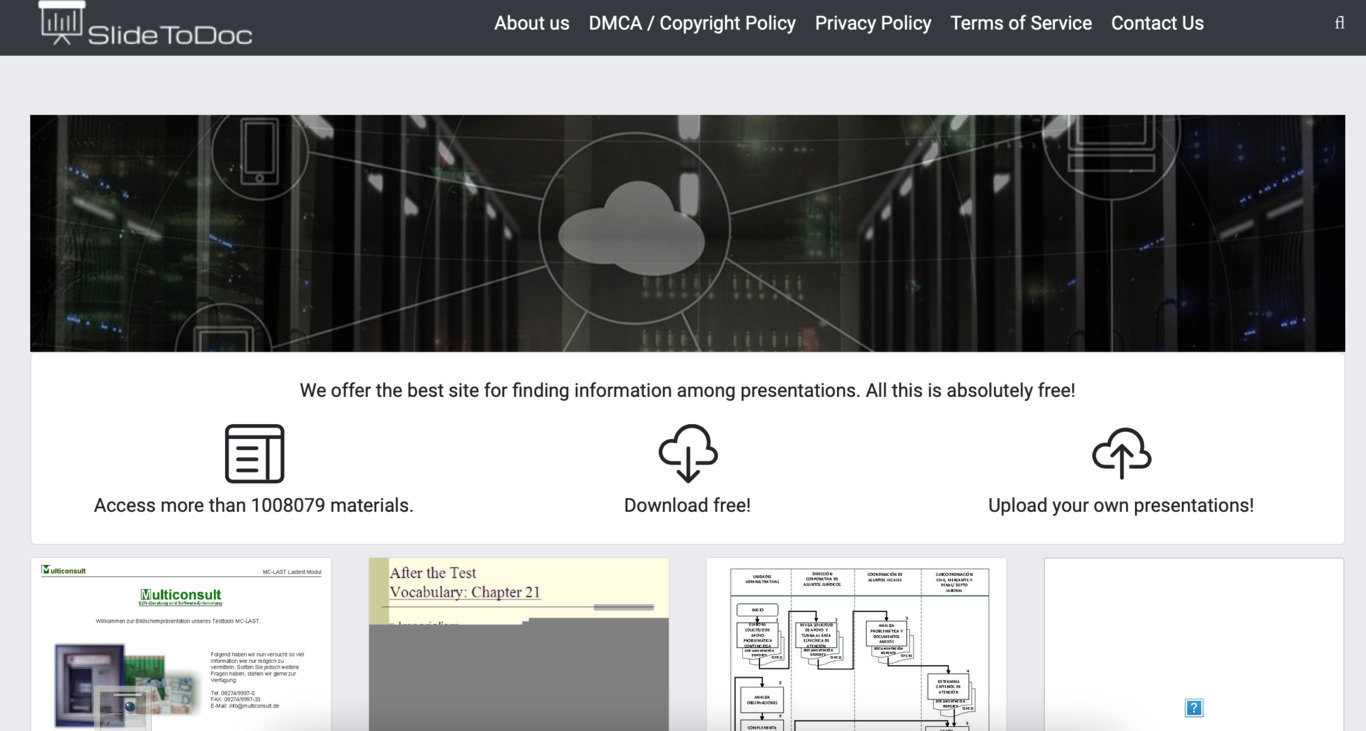Click the 'We offer the best site' tagline
The width and height of the screenshot is (1366, 731).
tap(687, 390)
